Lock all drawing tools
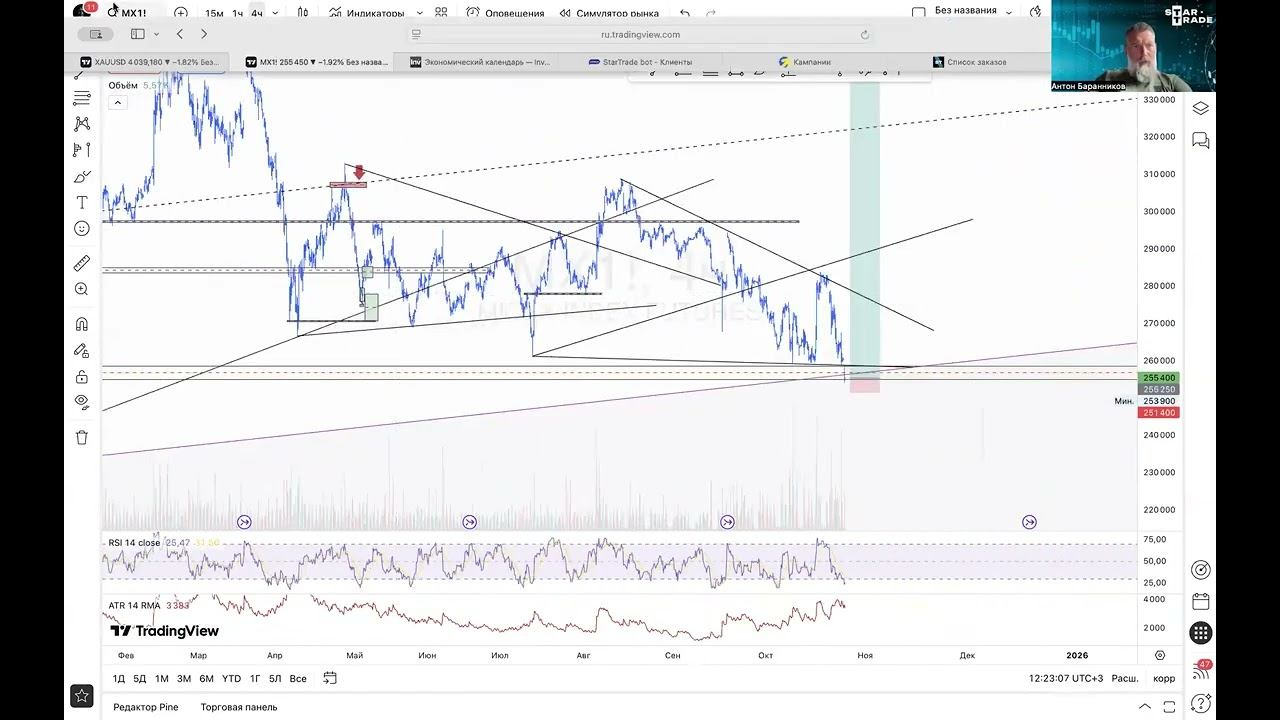1280x720 pixels. [x=82, y=376]
